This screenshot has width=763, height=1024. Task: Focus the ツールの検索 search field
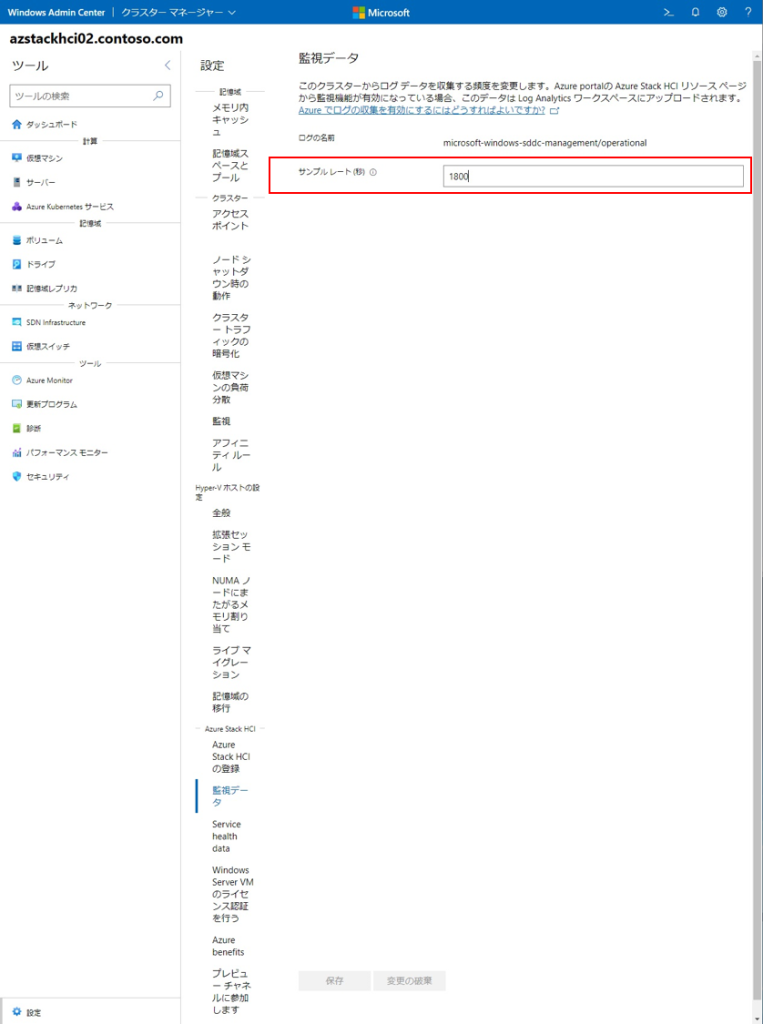point(90,95)
